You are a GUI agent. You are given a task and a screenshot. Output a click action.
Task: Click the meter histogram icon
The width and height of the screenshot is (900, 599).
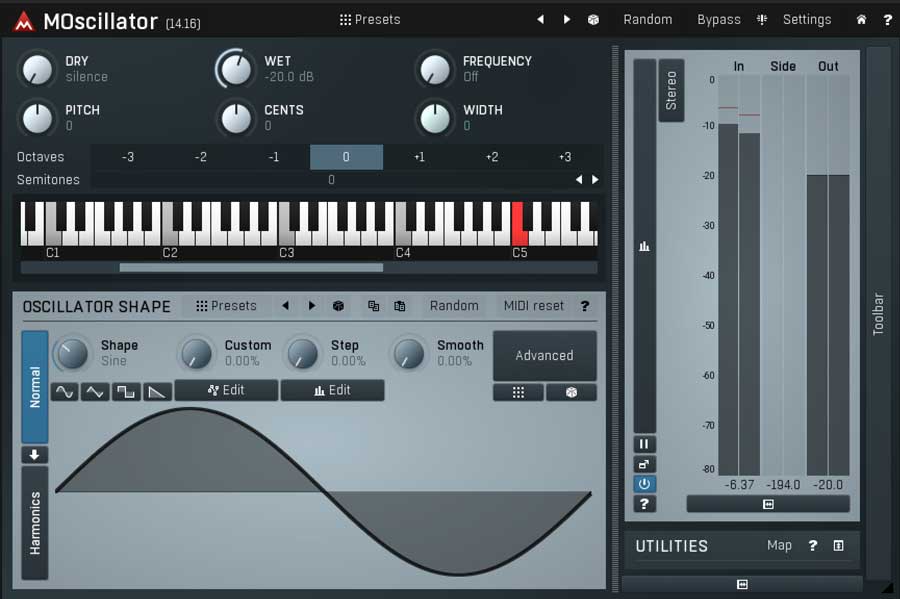pyautogui.click(x=644, y=246)
